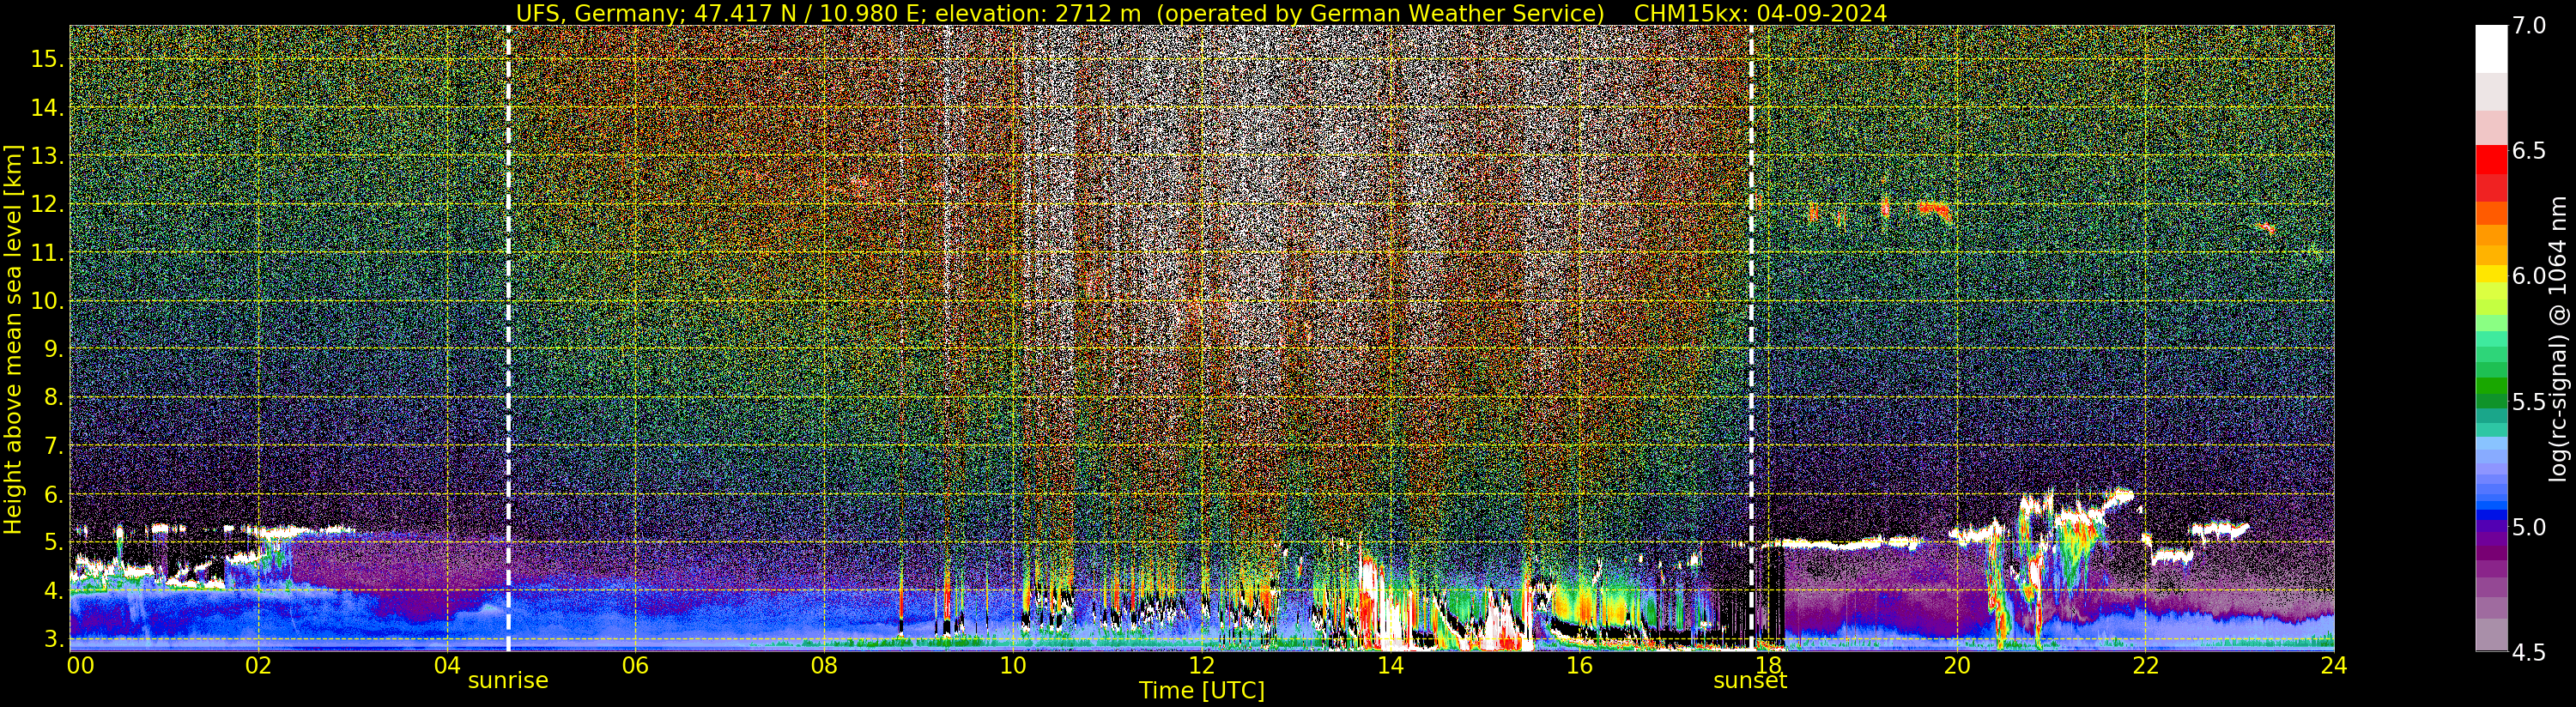Click the 'Height above mean sea level [km]' axis label
Image resolution: width=2576 pixels, height=707 pixels.
tap(13, 339)
